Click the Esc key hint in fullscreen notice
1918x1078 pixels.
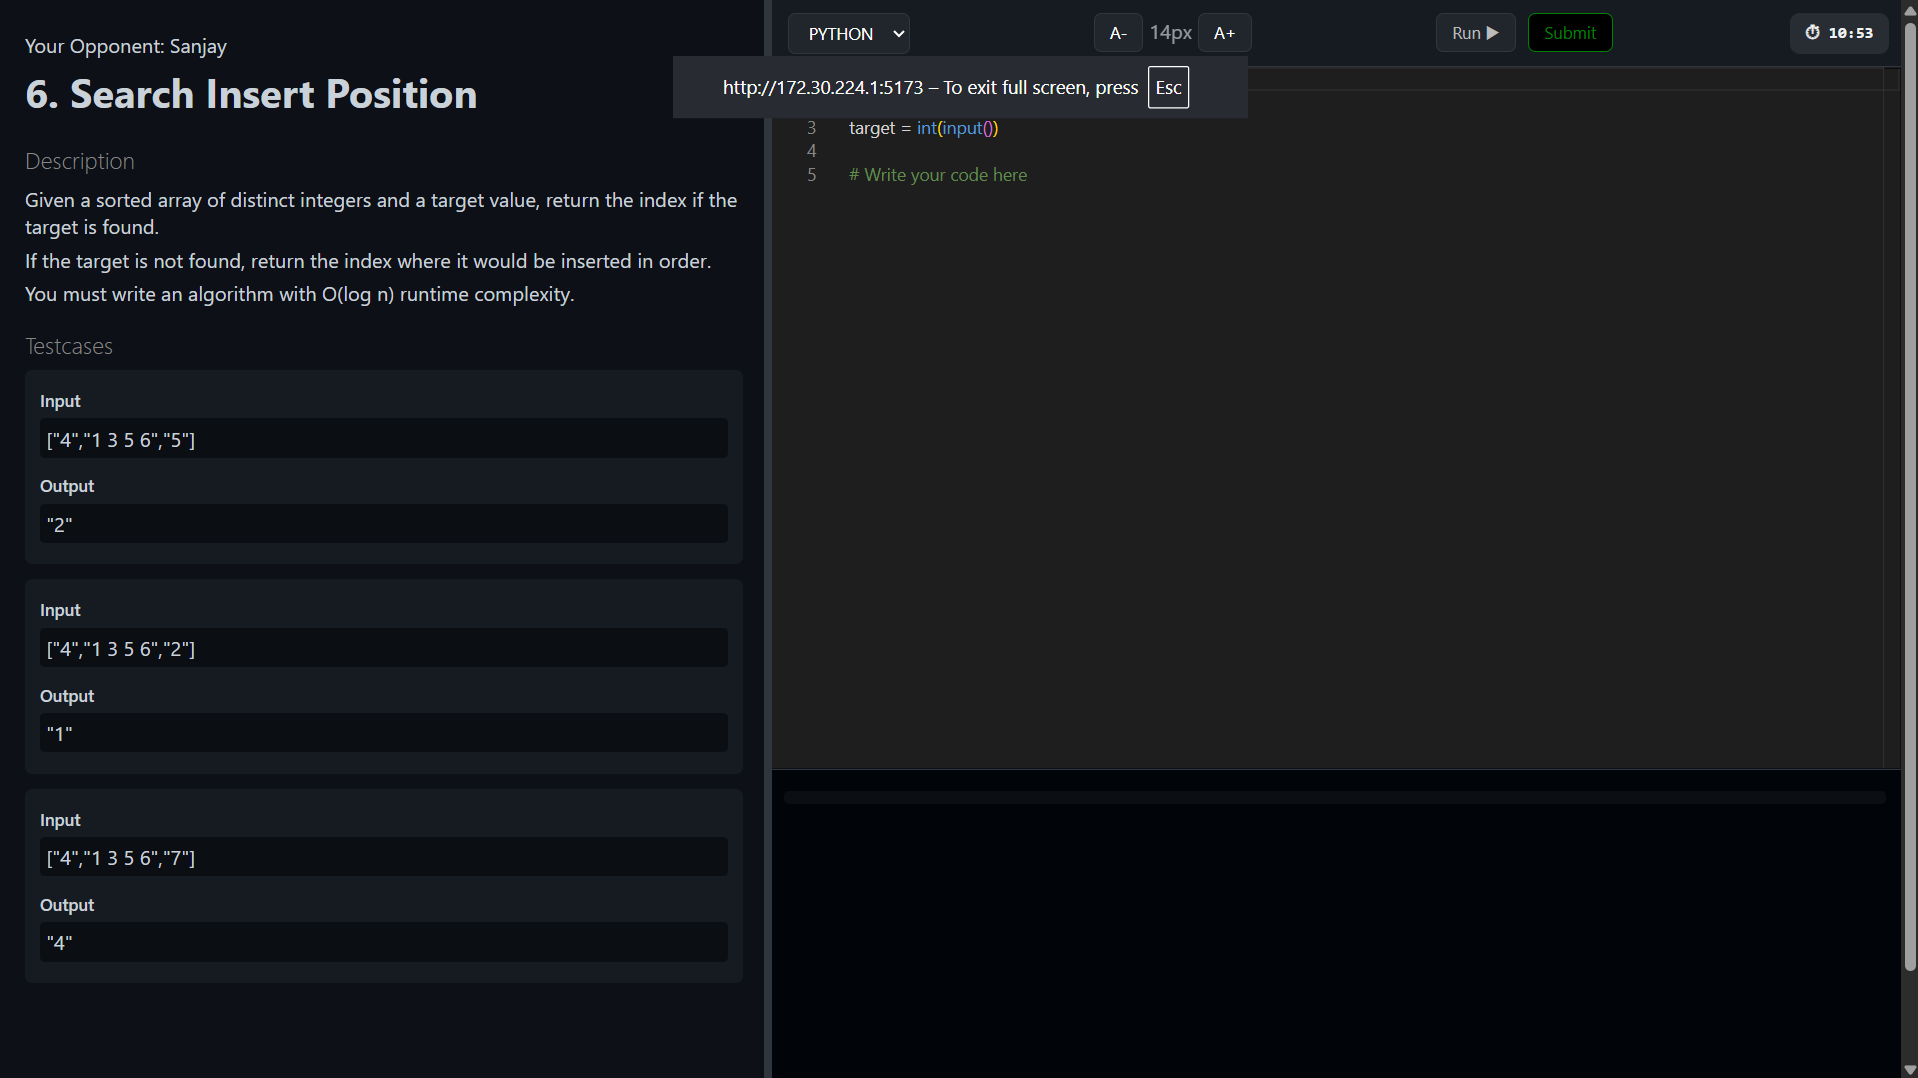pyautogui.click(x=1168, y=87)
